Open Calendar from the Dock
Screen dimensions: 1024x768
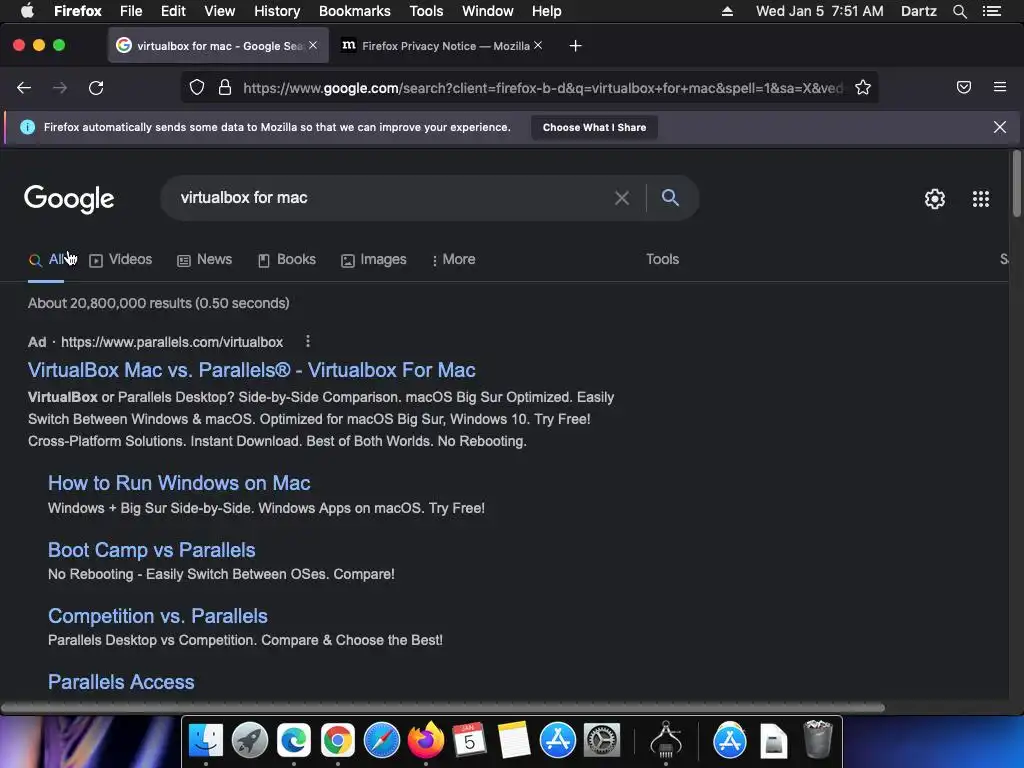coord(470,740)
